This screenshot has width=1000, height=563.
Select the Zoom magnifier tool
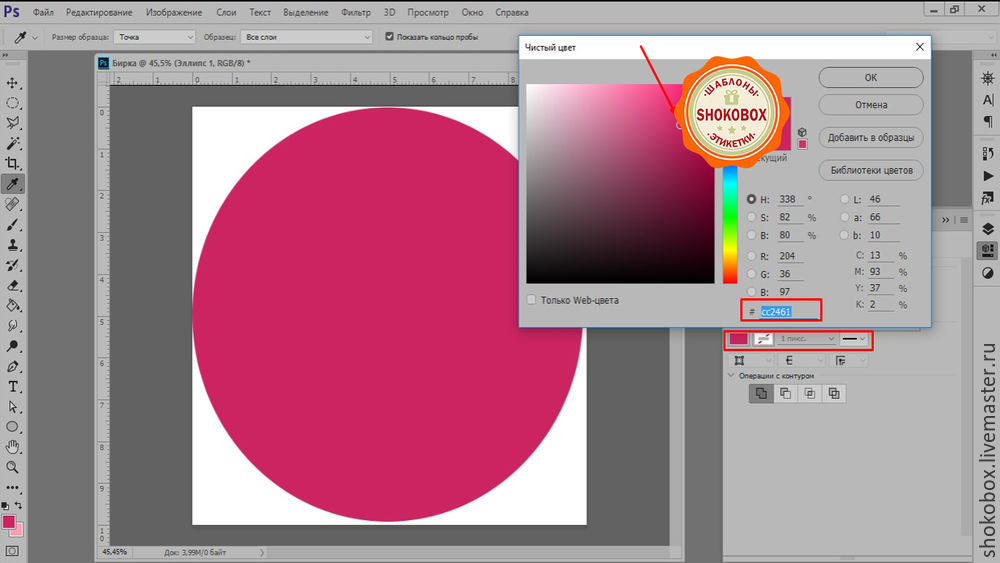(x=14, y=467)
